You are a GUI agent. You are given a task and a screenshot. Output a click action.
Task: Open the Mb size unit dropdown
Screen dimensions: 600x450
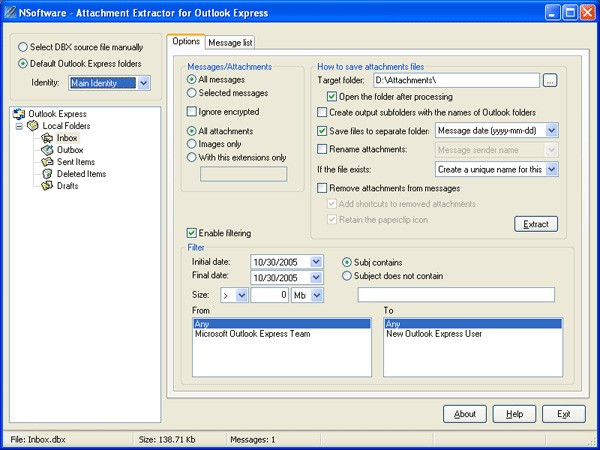click(x=317, y=295)
